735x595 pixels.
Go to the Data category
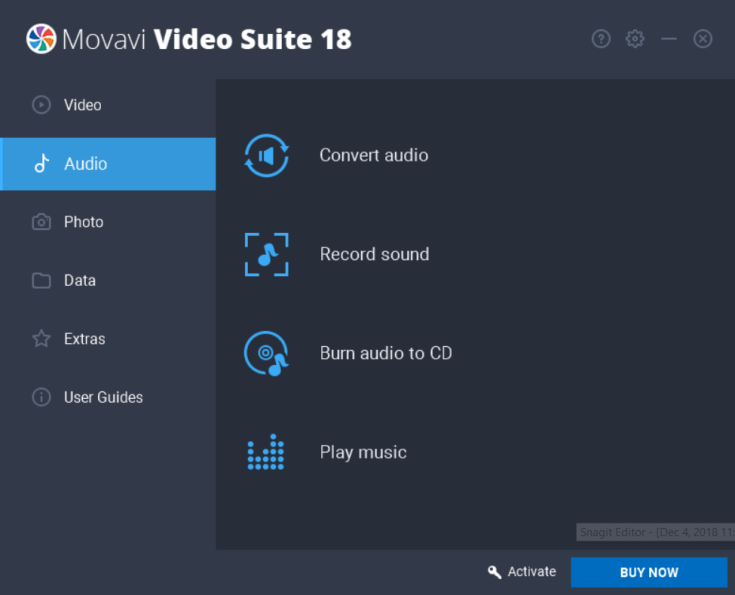(108, 280)
